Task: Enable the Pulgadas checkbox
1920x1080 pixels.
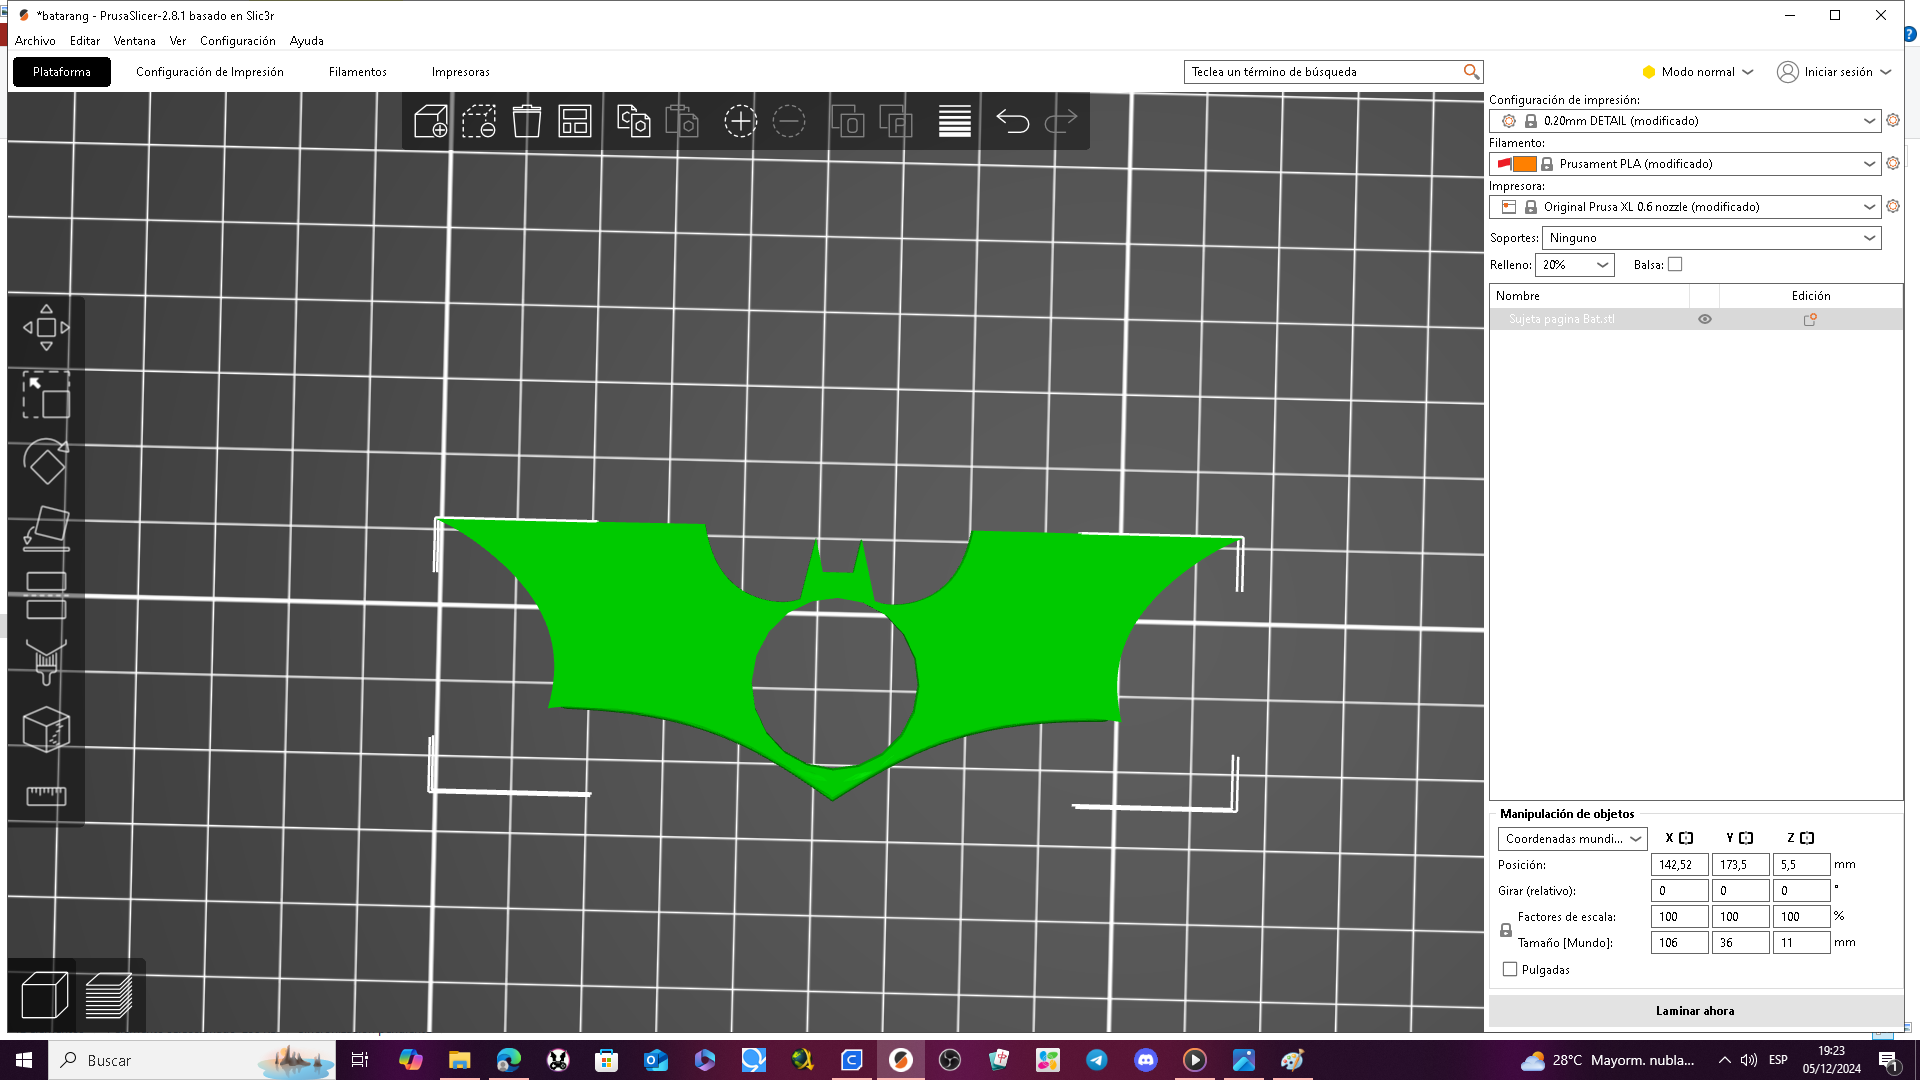Action: click(1510, 970)
